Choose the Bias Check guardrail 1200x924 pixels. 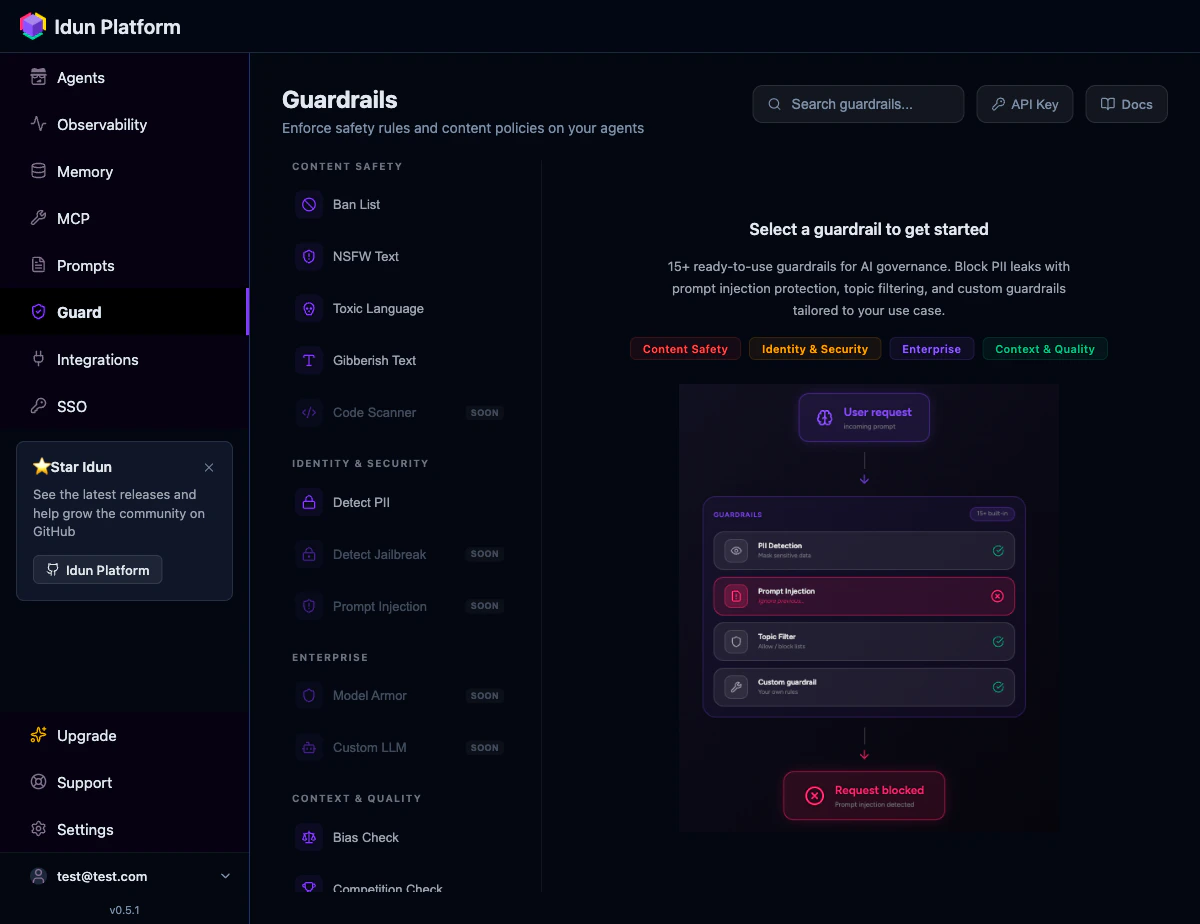coord(399,837)
